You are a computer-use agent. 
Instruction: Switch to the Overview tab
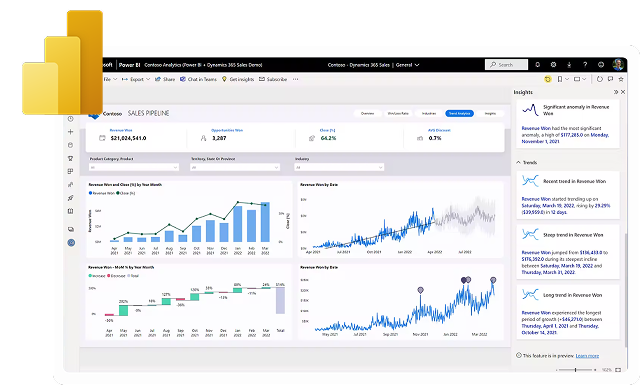pos(367,113)
